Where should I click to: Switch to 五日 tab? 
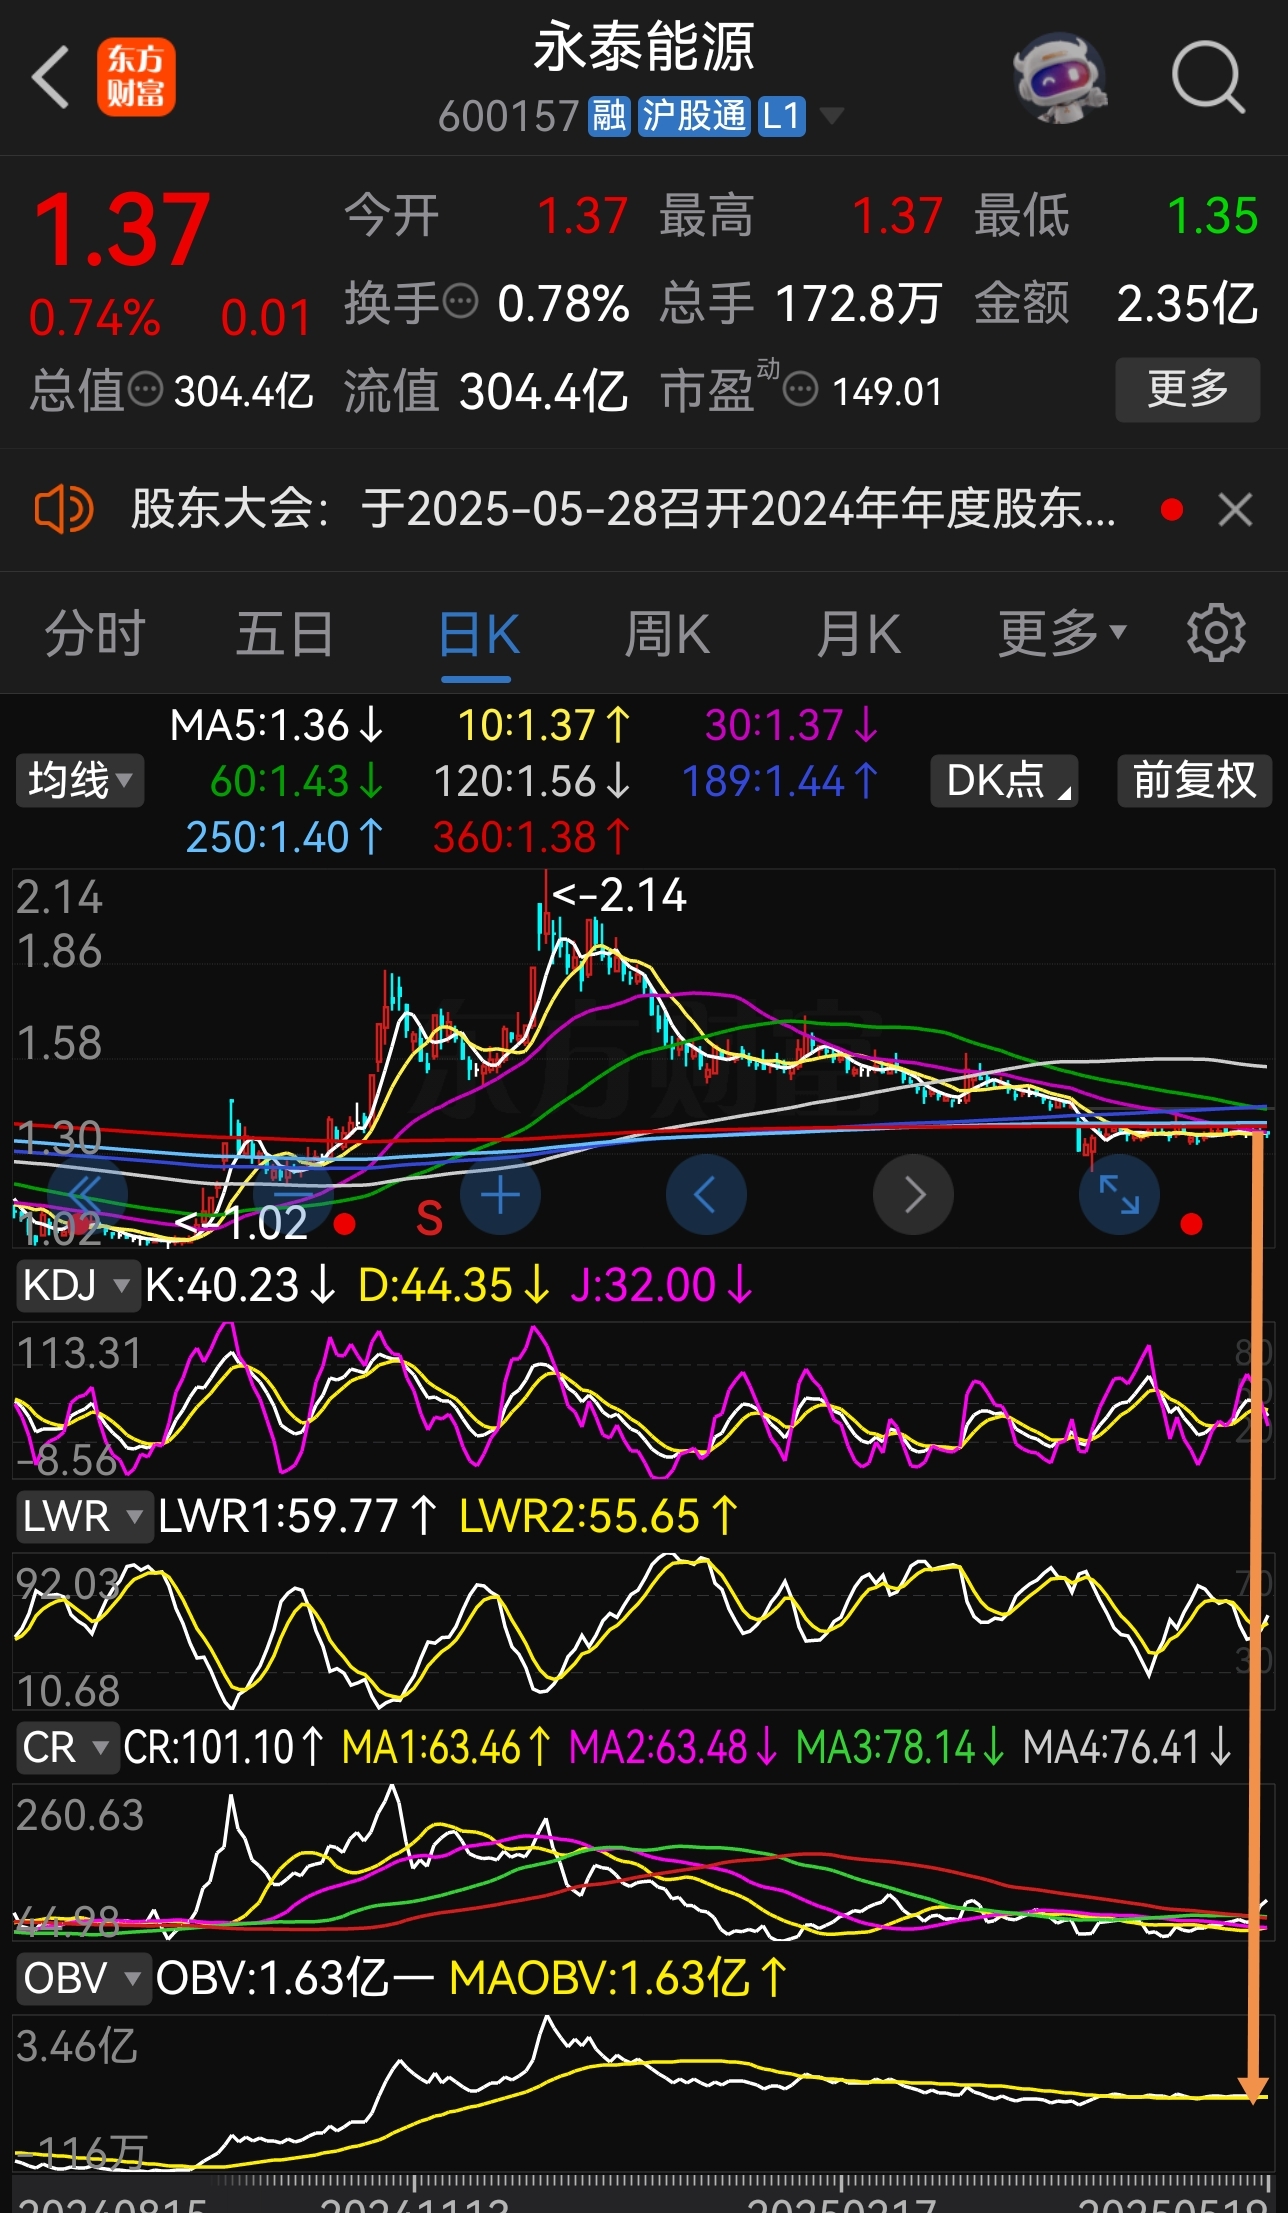coord(285,634)
